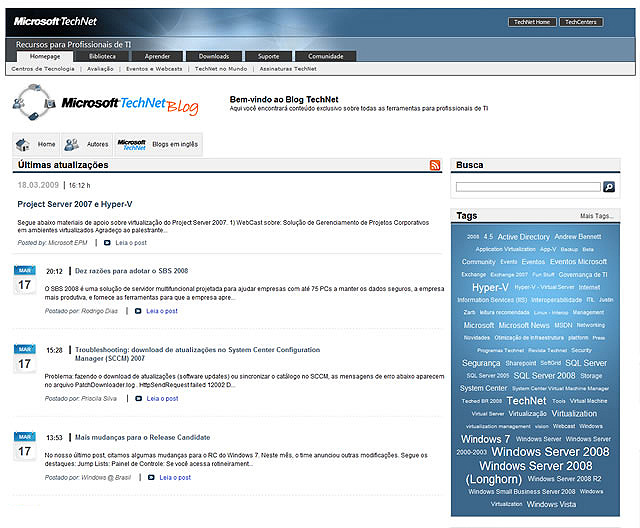Select the Active Directory tag

pyautogui.click(x=524, y=237)
